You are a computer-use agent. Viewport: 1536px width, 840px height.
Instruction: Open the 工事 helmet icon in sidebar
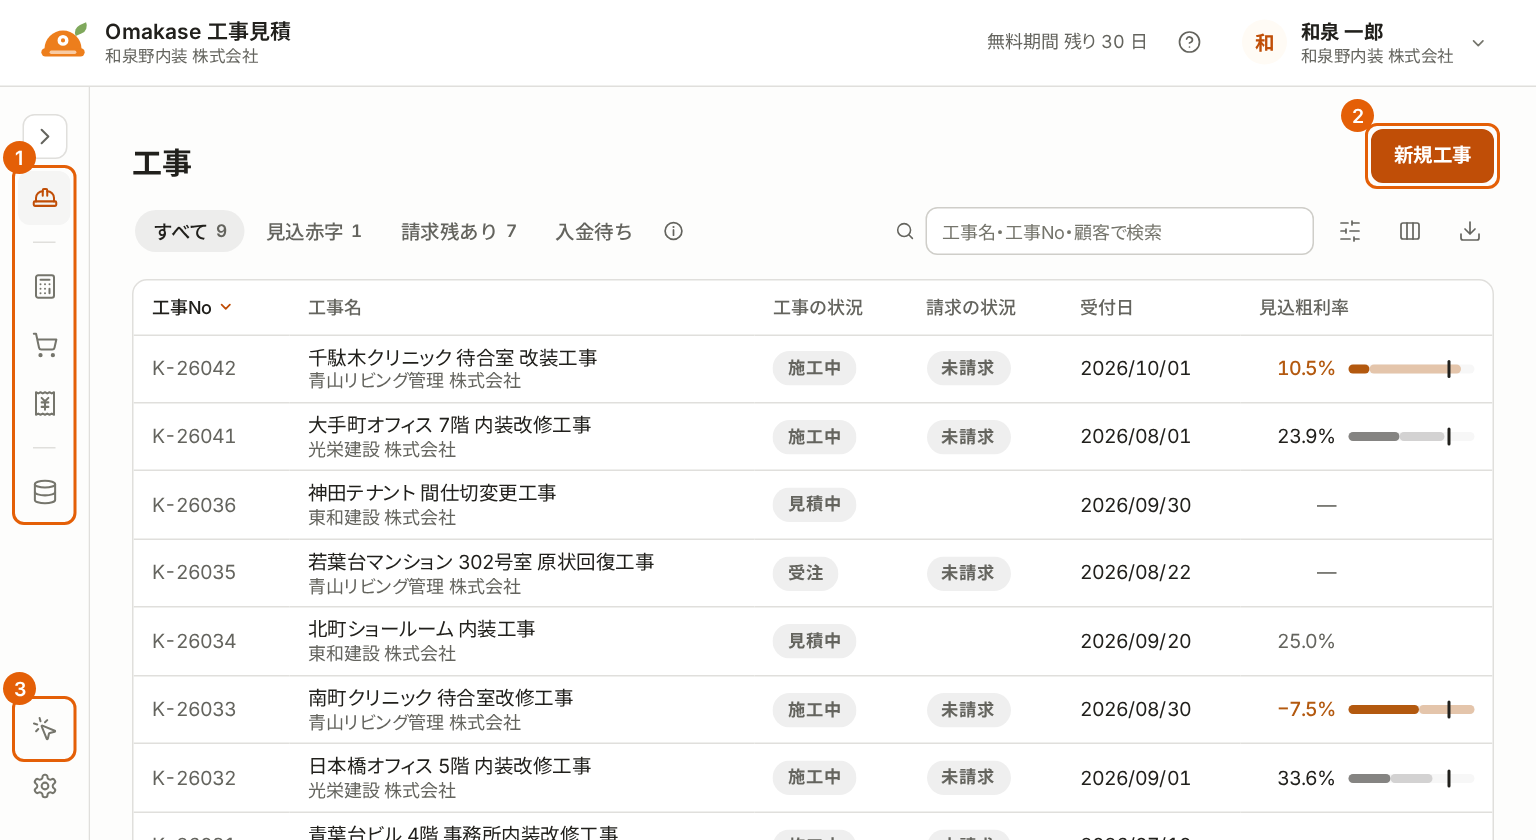(x=45, y=197)
